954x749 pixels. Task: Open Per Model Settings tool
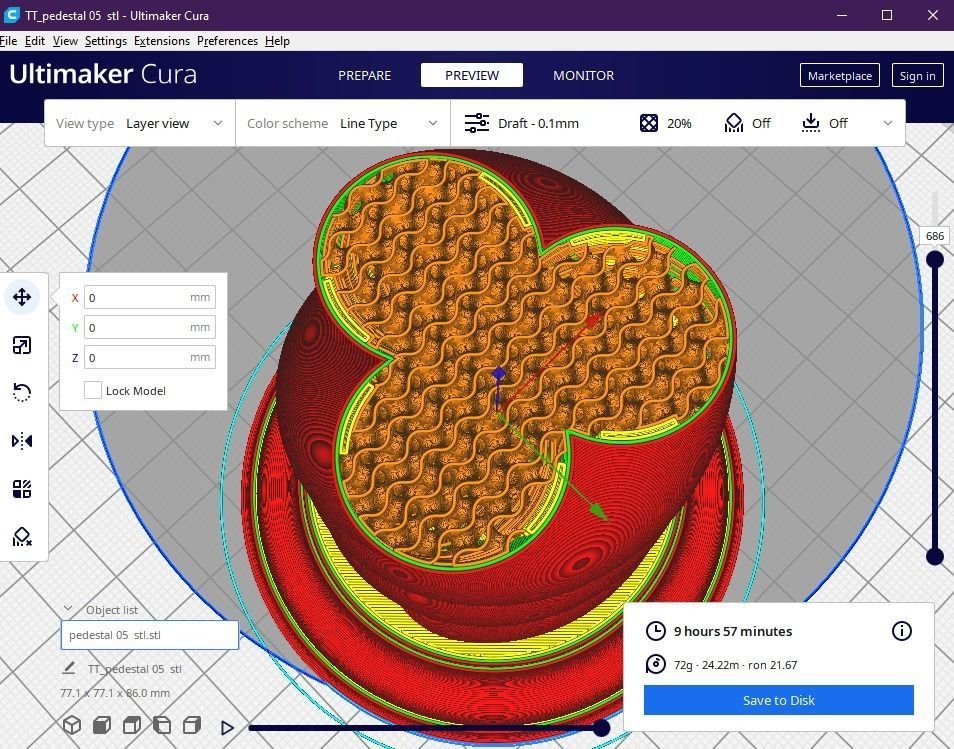(22, 489)
